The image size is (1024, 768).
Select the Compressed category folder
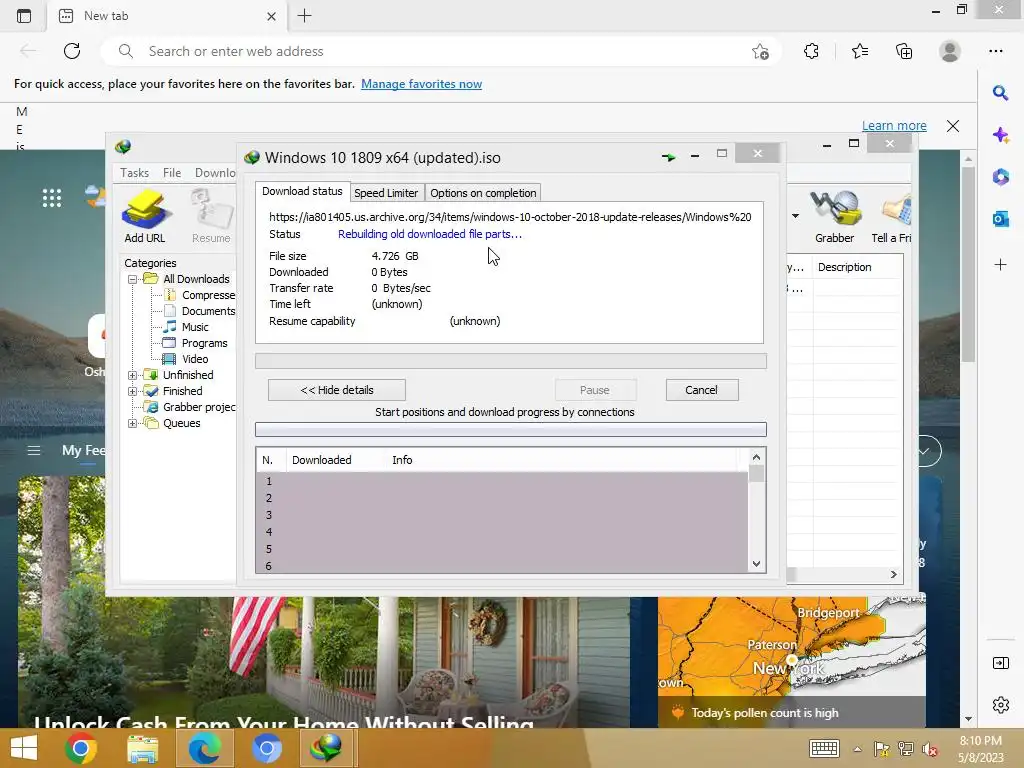pos(200,295)
